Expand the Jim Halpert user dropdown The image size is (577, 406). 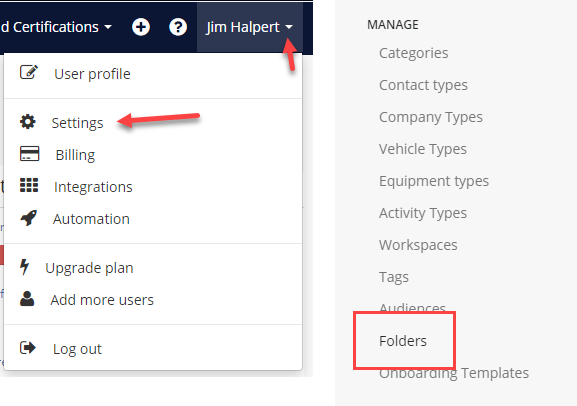(x=249, y=27)
